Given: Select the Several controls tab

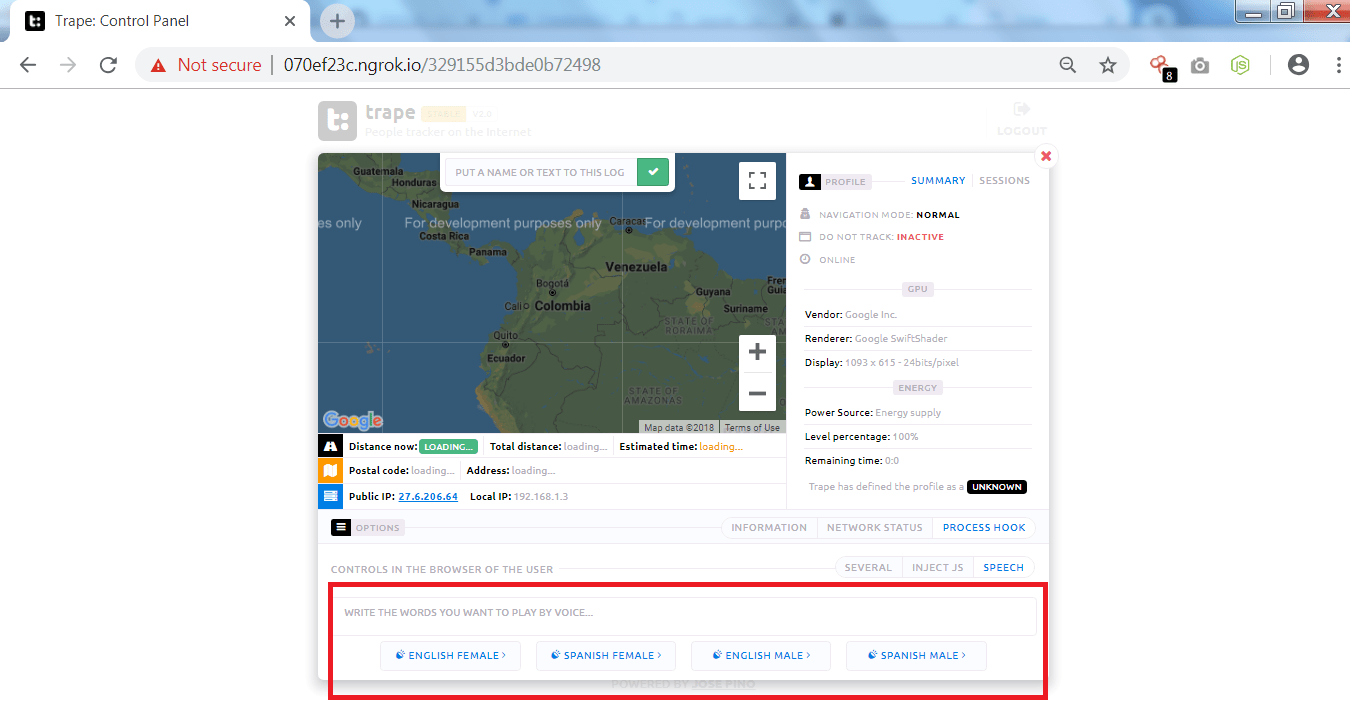Looking at the screenshot, I should tap(868, 567).
